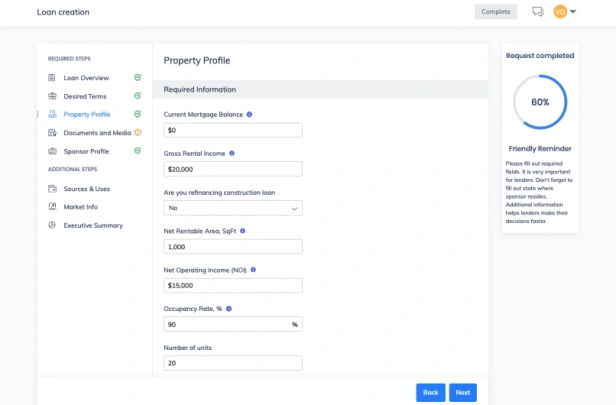Screen dimensions: 616x405
Task: Click info icon next to Gross Rental Income
Action: pos(232,153)
